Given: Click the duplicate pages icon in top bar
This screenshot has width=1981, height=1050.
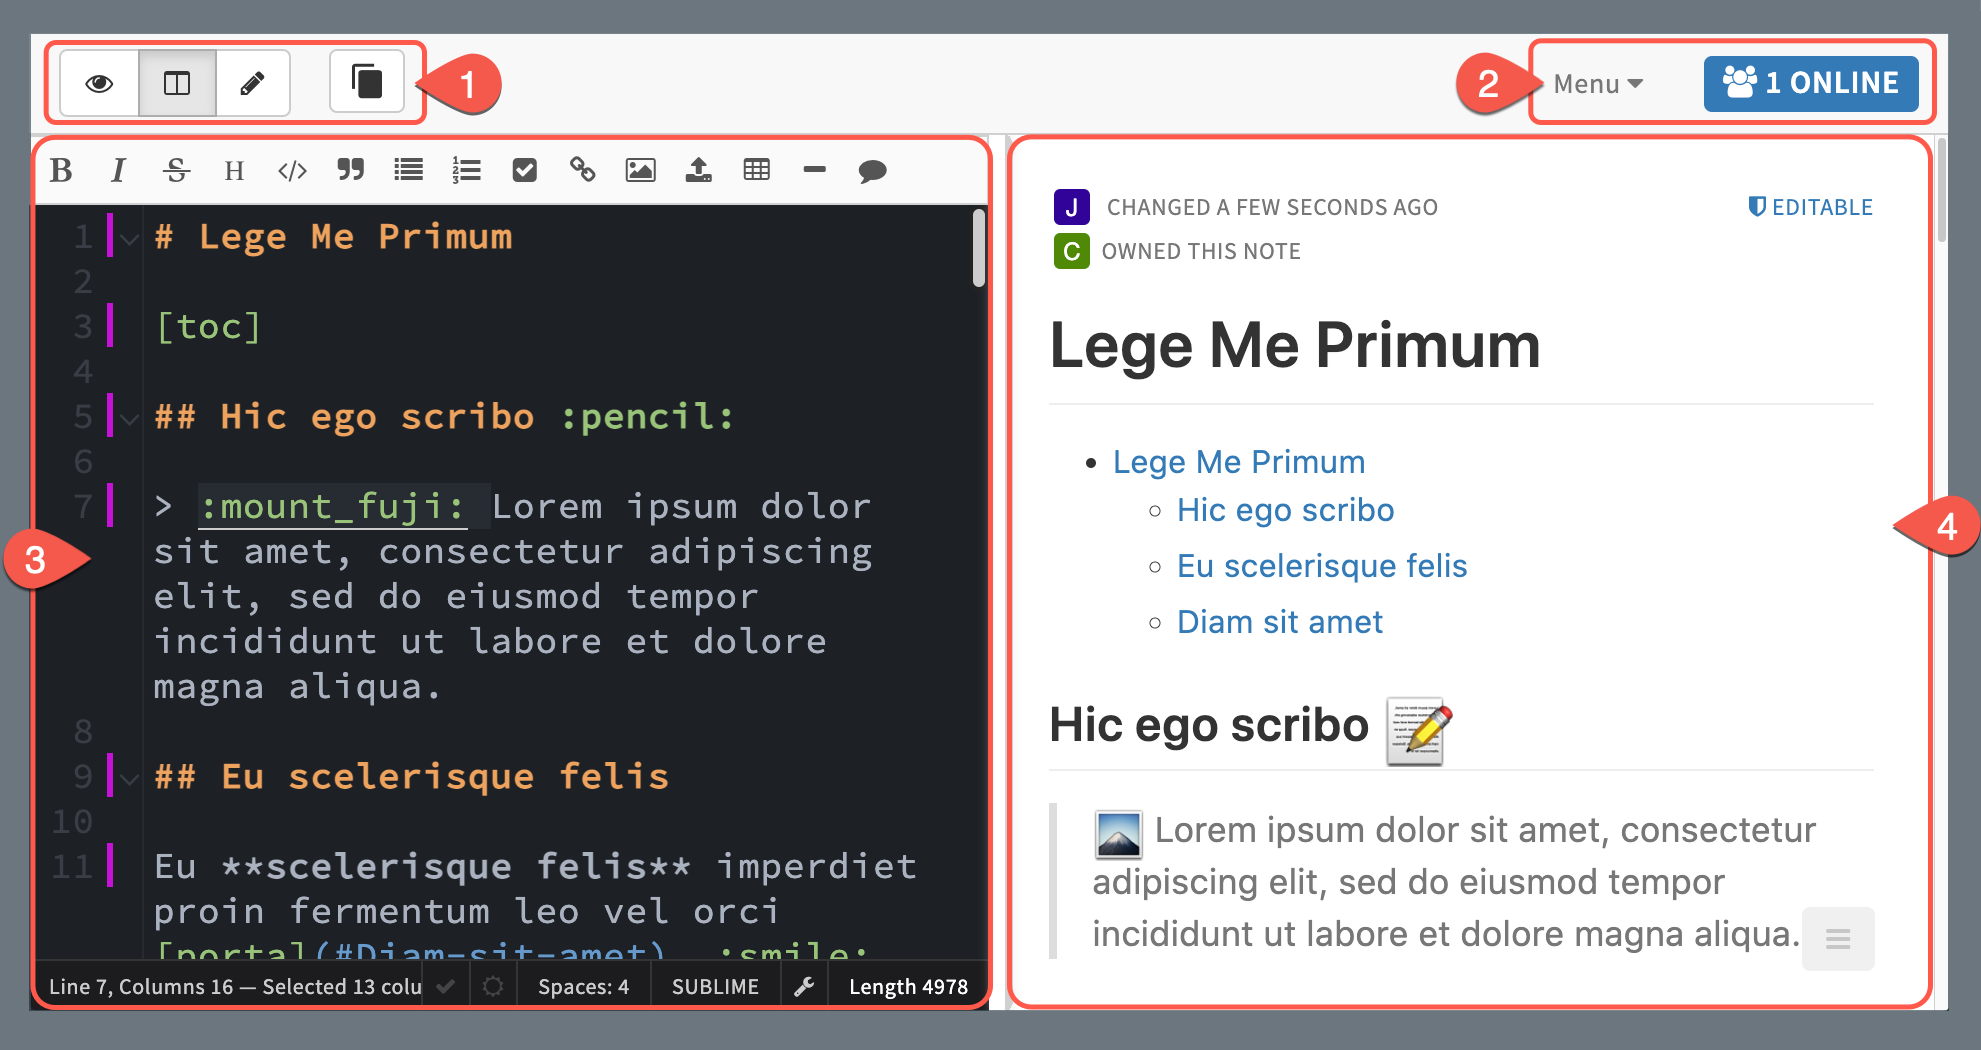Looking at the screenshot, I should [x=367, y=81].
